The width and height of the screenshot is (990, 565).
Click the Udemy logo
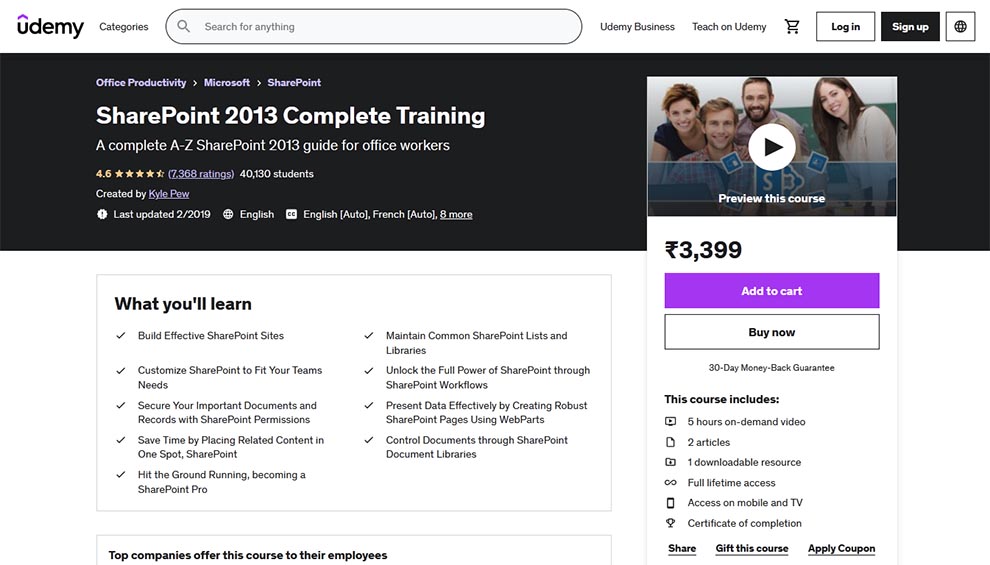(x=50, y=27)
